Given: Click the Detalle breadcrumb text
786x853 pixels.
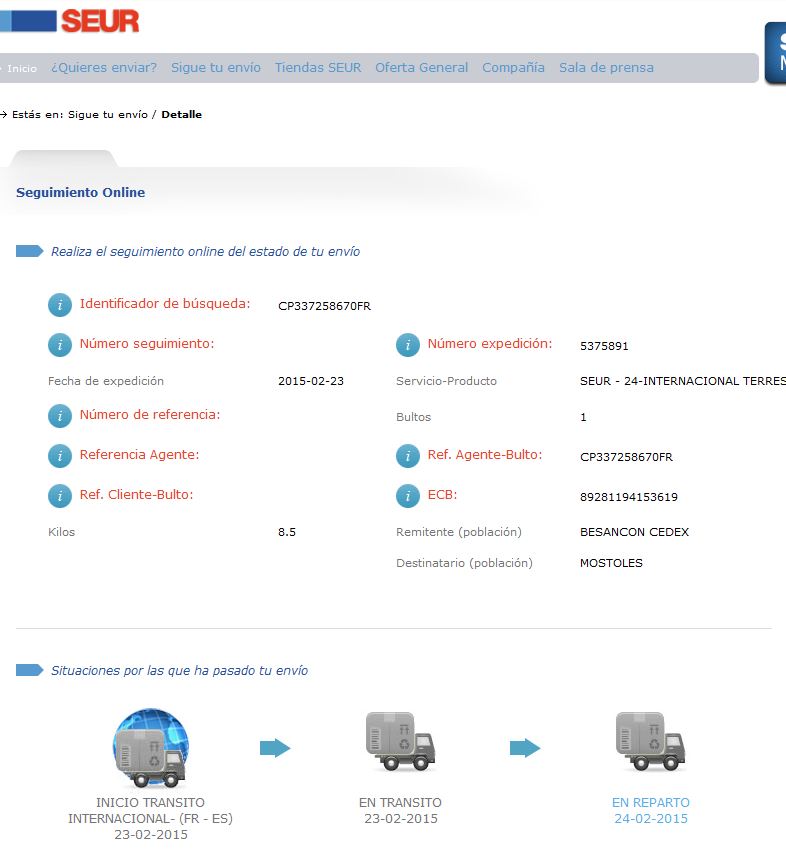Looking at the screenshot, I should point(182,115).
